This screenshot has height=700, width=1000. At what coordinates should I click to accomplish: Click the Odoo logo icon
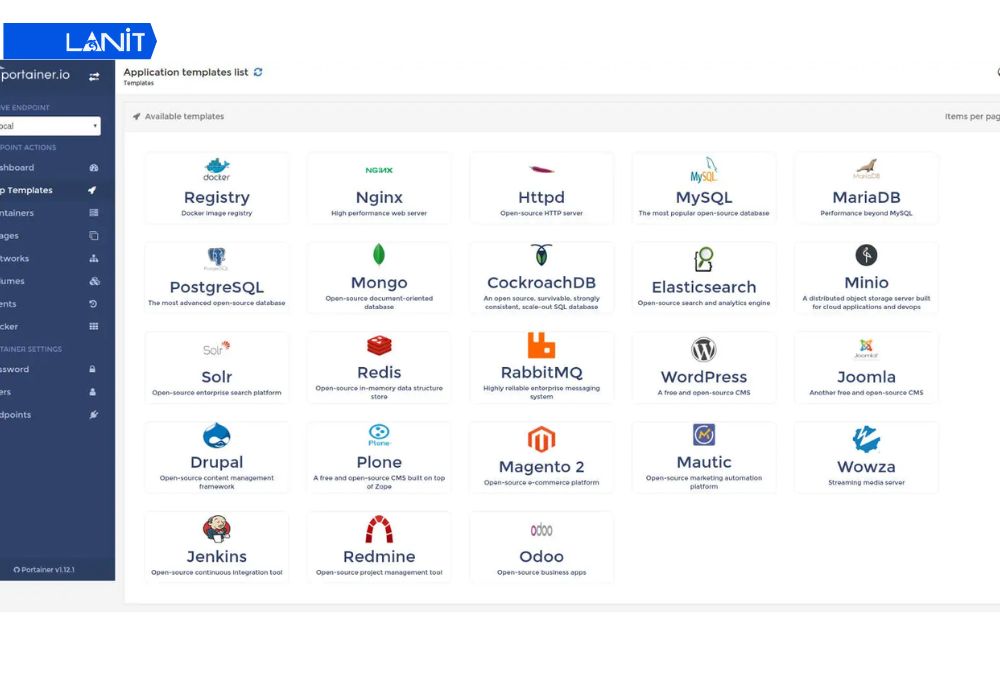[x=541, y=530]
